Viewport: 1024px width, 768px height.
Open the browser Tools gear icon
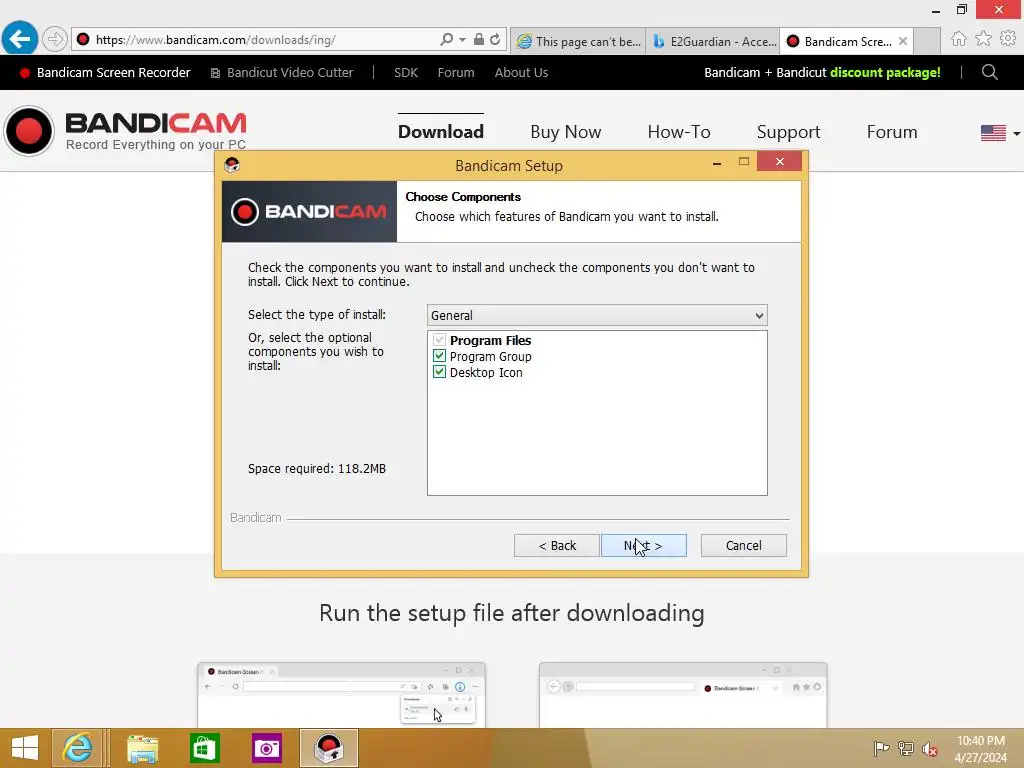[x=1008, y=39]
